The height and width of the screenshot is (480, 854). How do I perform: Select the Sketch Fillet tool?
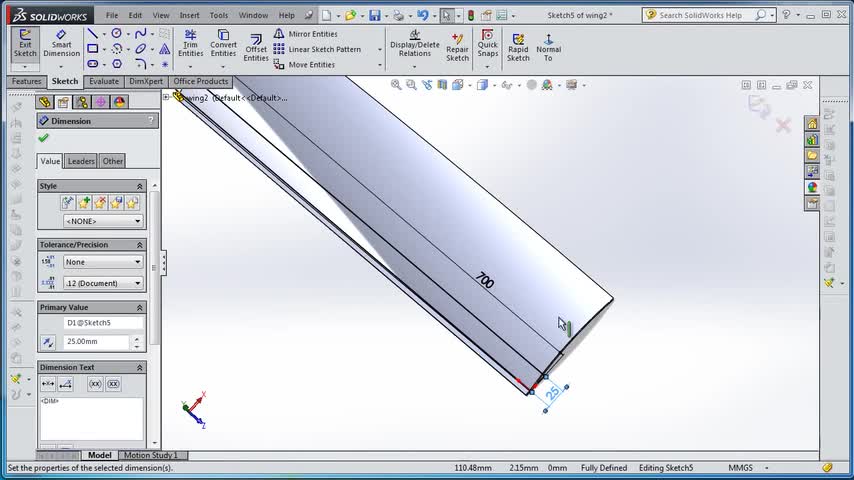(x=141, y=64)
